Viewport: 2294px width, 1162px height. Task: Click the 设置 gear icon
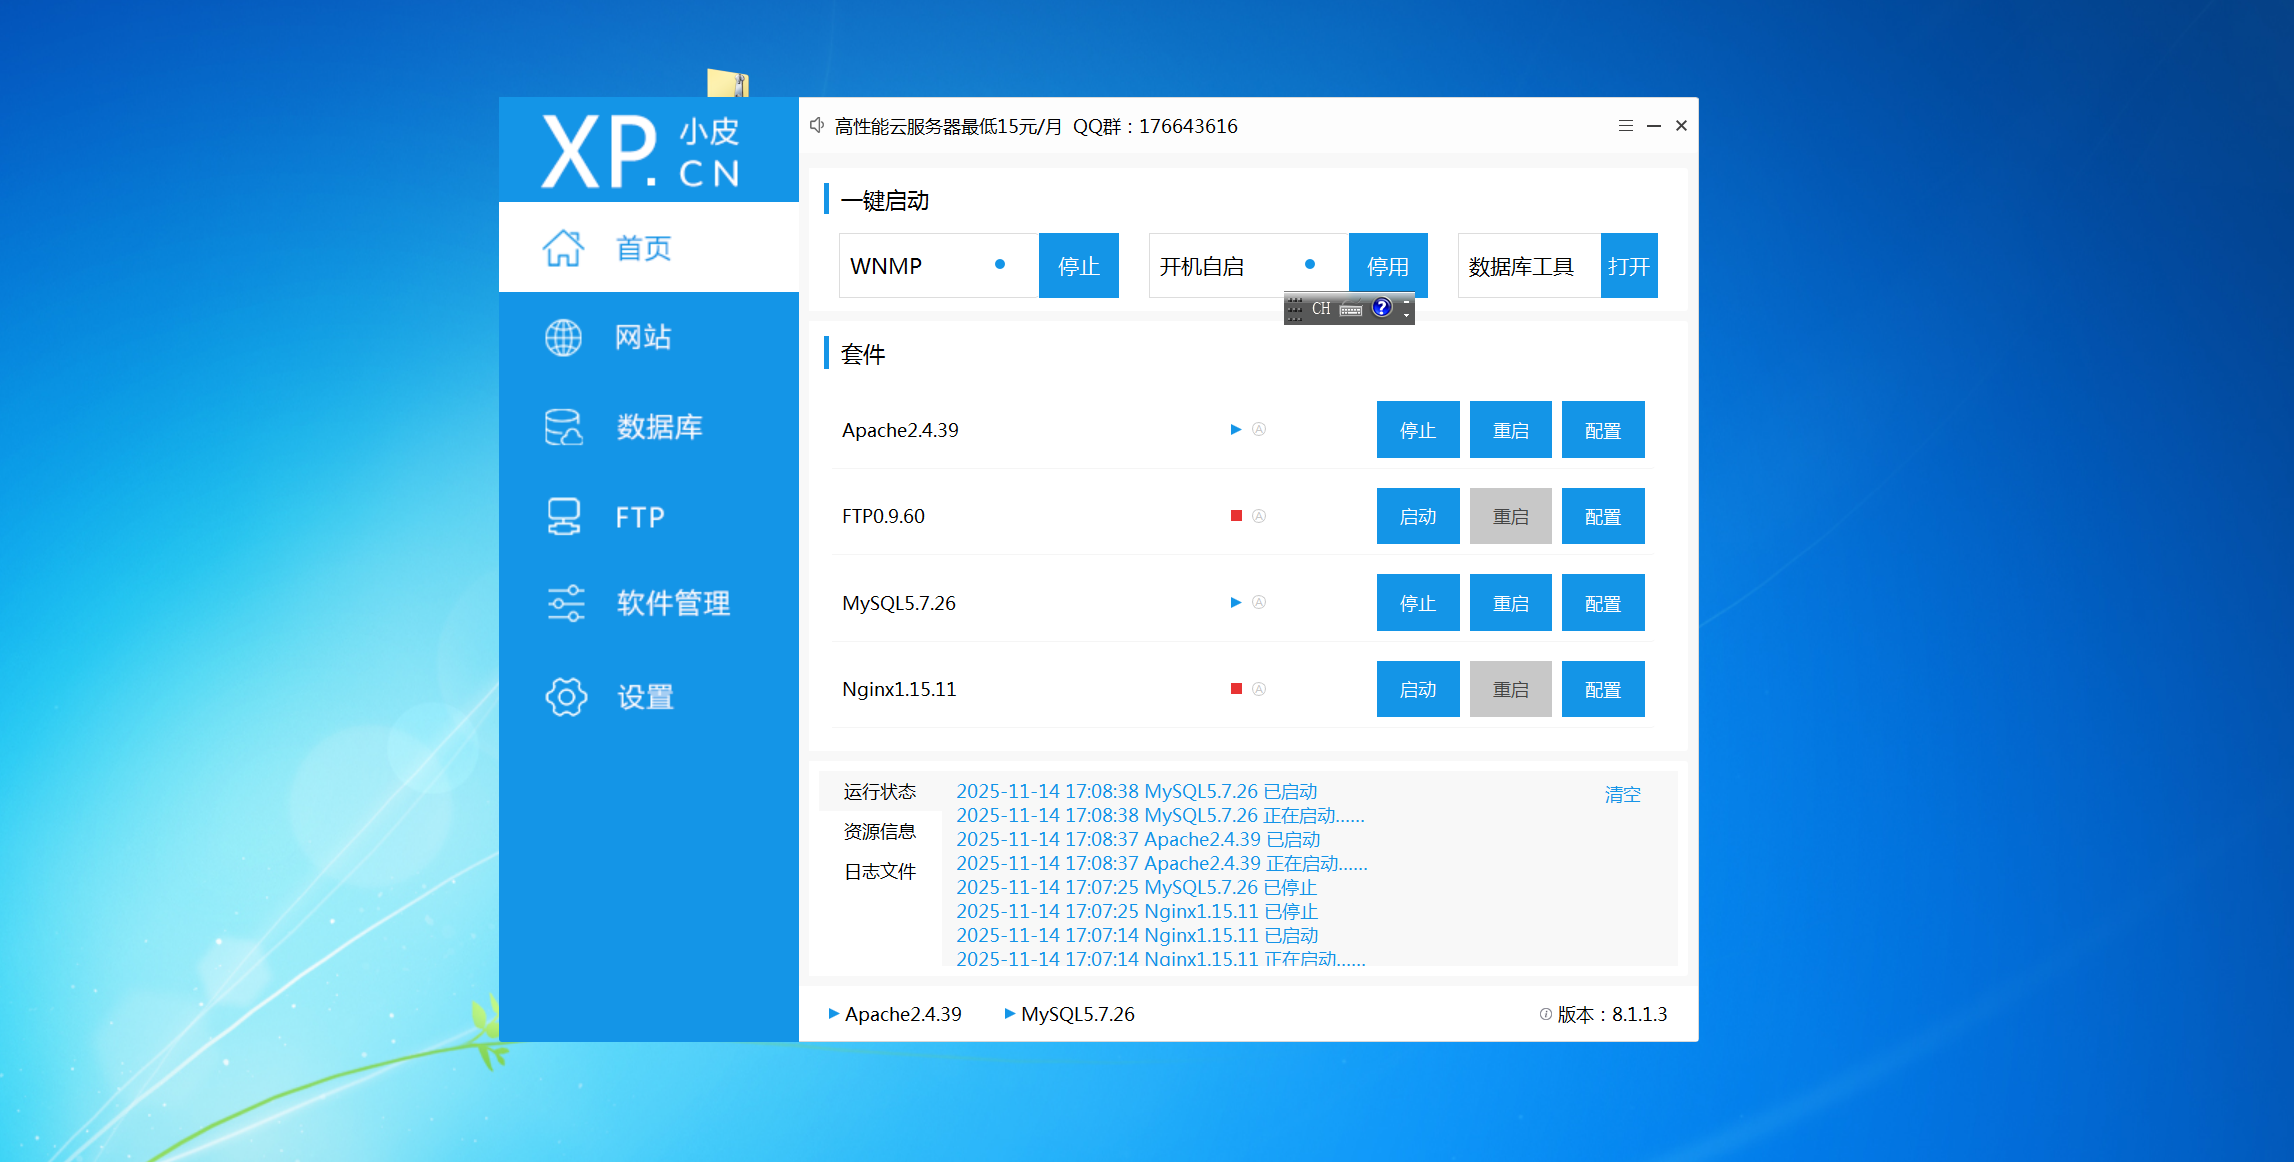click(566, 697)
